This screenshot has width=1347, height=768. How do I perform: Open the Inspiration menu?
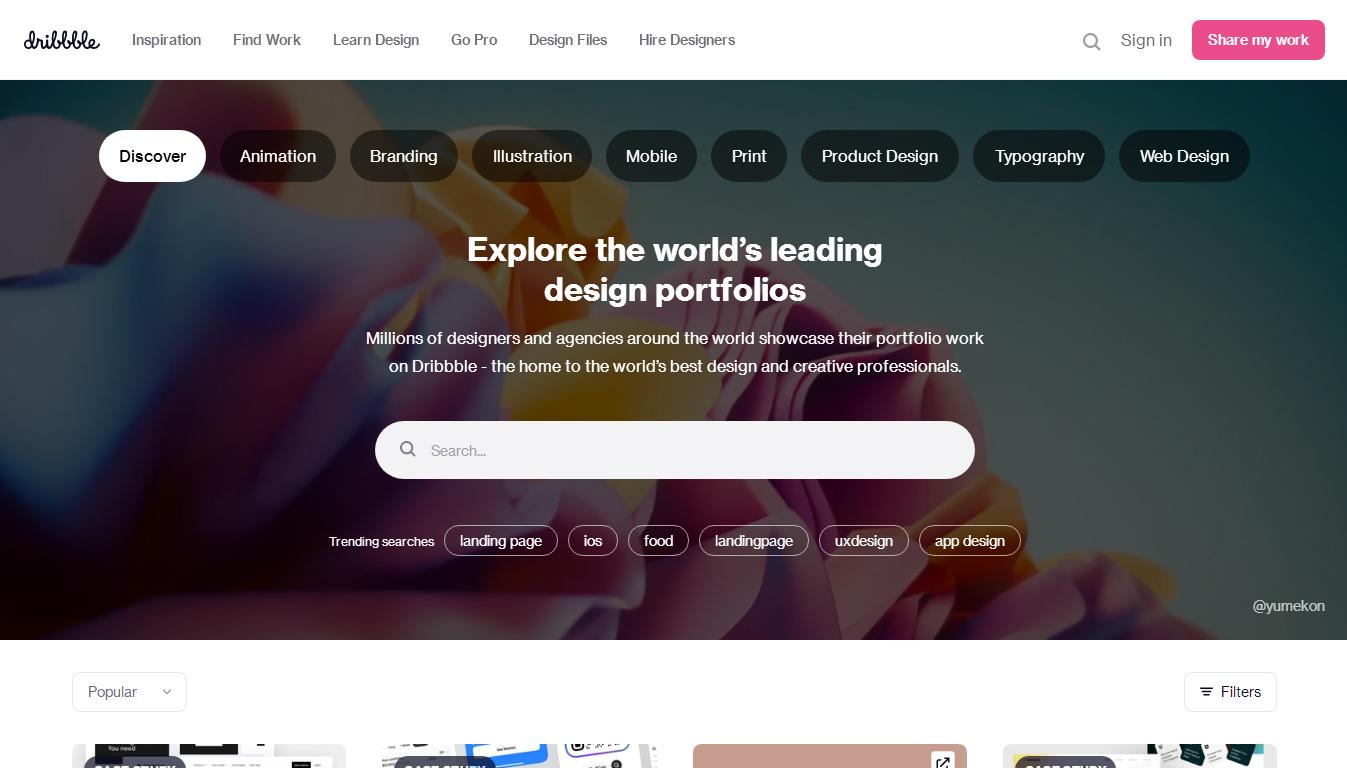166,40
